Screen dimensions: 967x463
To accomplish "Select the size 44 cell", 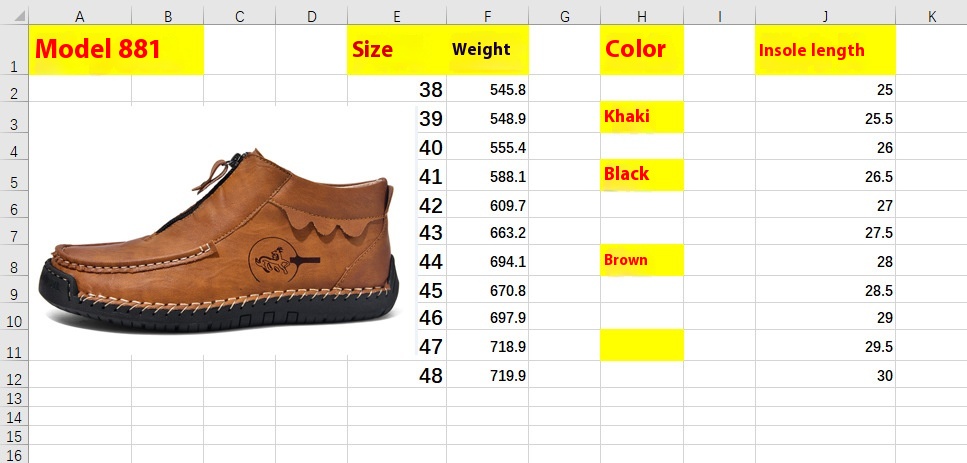I will pos(397,261).
